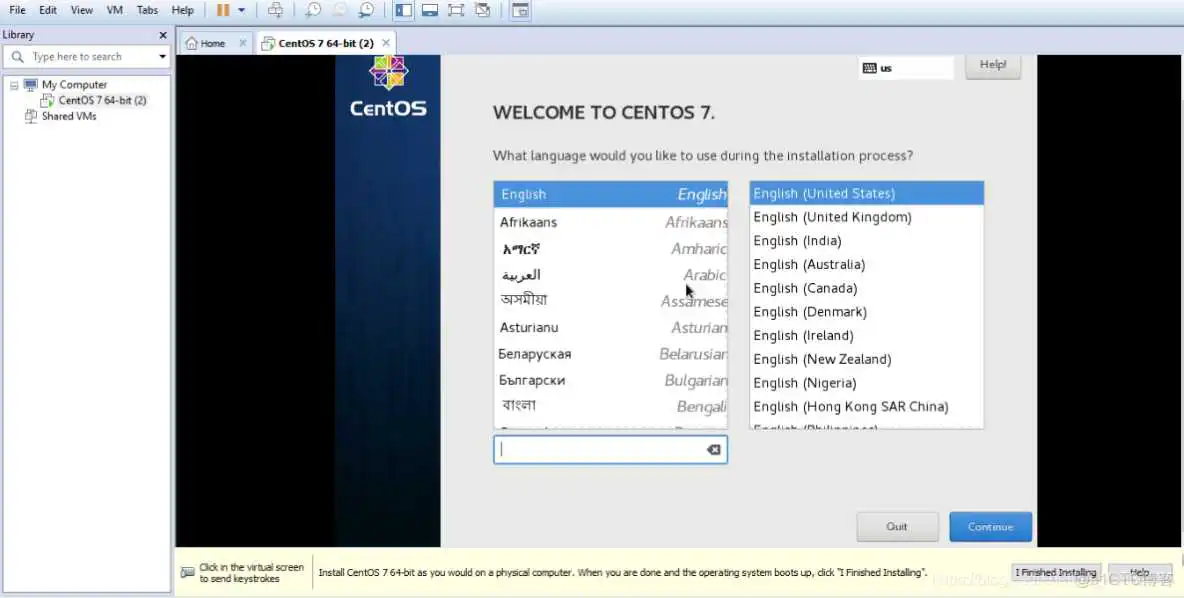Select Shared VMs in the library
This screenshot has height=598, width=1184.
(x=68, y=116)
